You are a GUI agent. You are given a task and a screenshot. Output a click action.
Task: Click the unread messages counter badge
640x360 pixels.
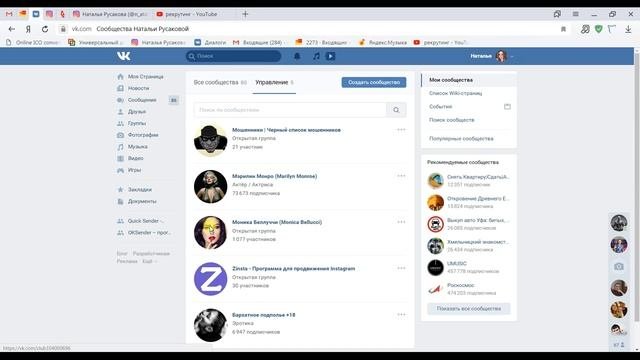point(174,100)
